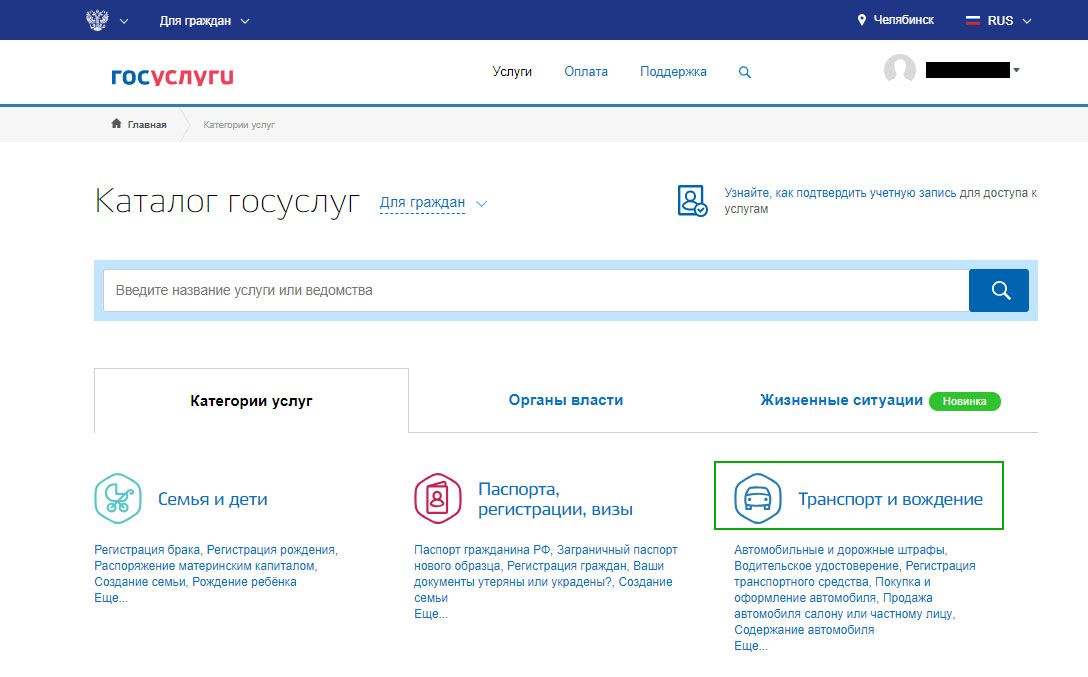Viewport: 1088px width, 677px height.
Task: Click the user avatar picture
Action: [x=900, y=70]
